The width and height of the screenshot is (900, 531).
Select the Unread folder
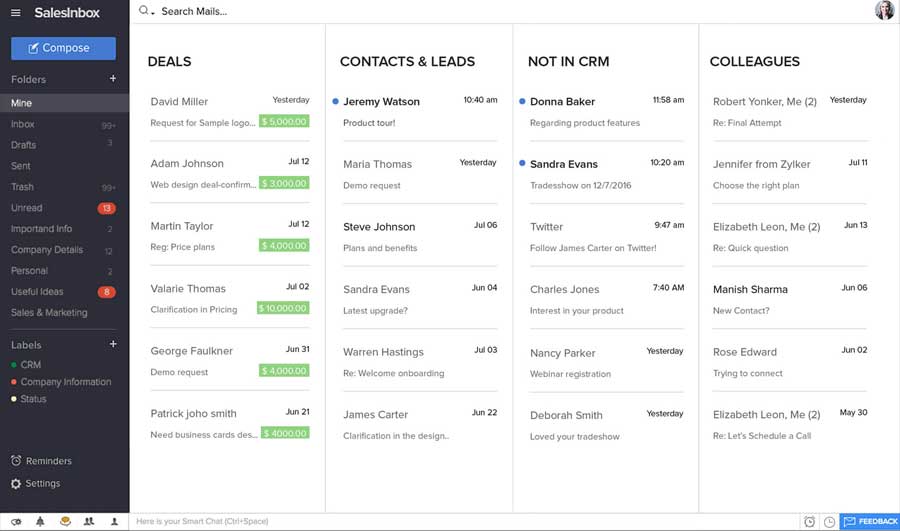(27, 208)
